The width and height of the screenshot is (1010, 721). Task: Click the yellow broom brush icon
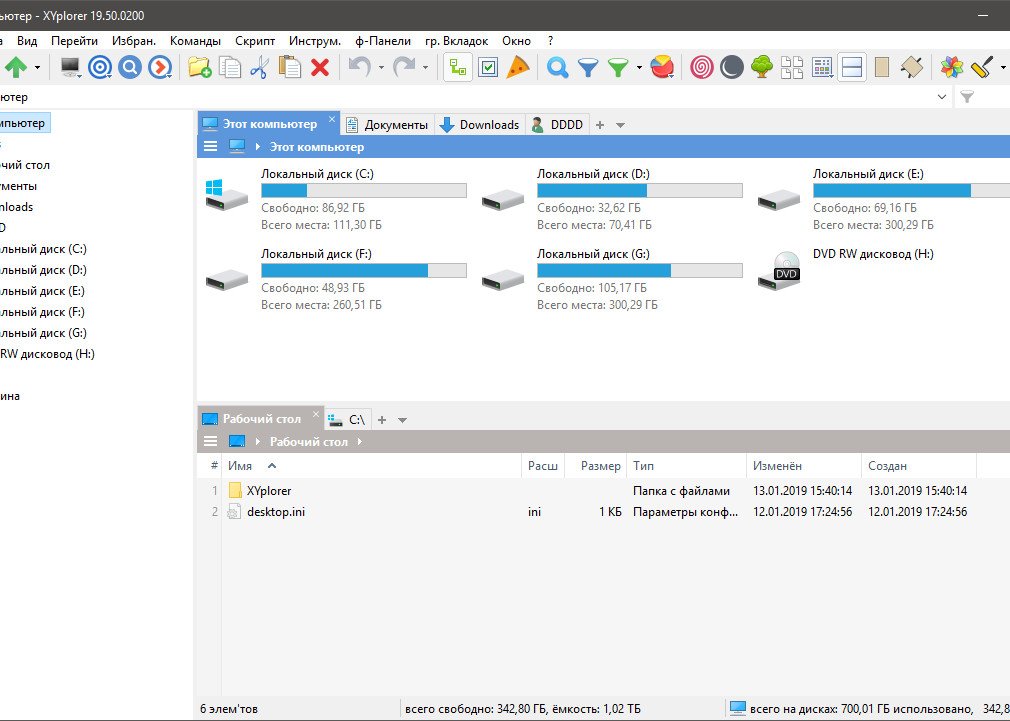(982, 67)
